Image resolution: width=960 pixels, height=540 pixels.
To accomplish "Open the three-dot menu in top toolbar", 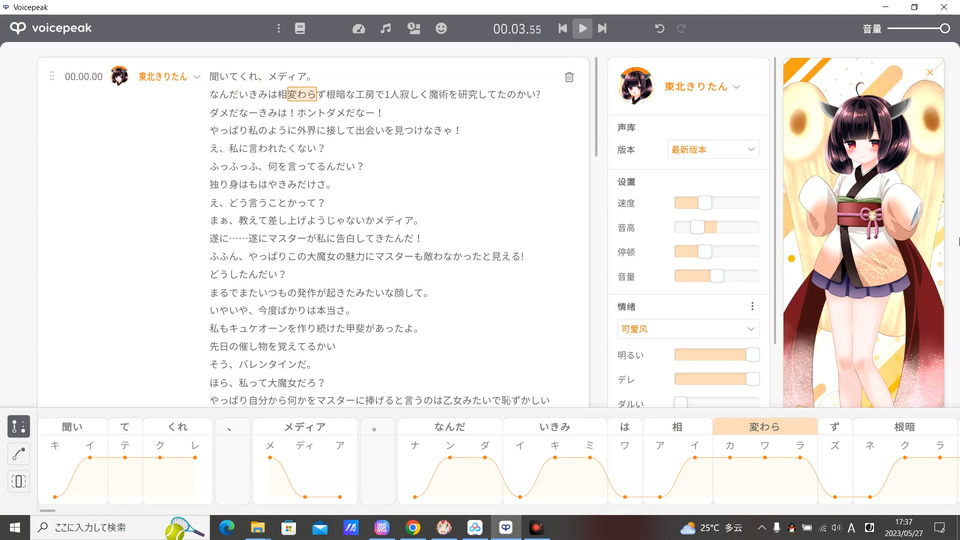I will [x=279, y=28].
